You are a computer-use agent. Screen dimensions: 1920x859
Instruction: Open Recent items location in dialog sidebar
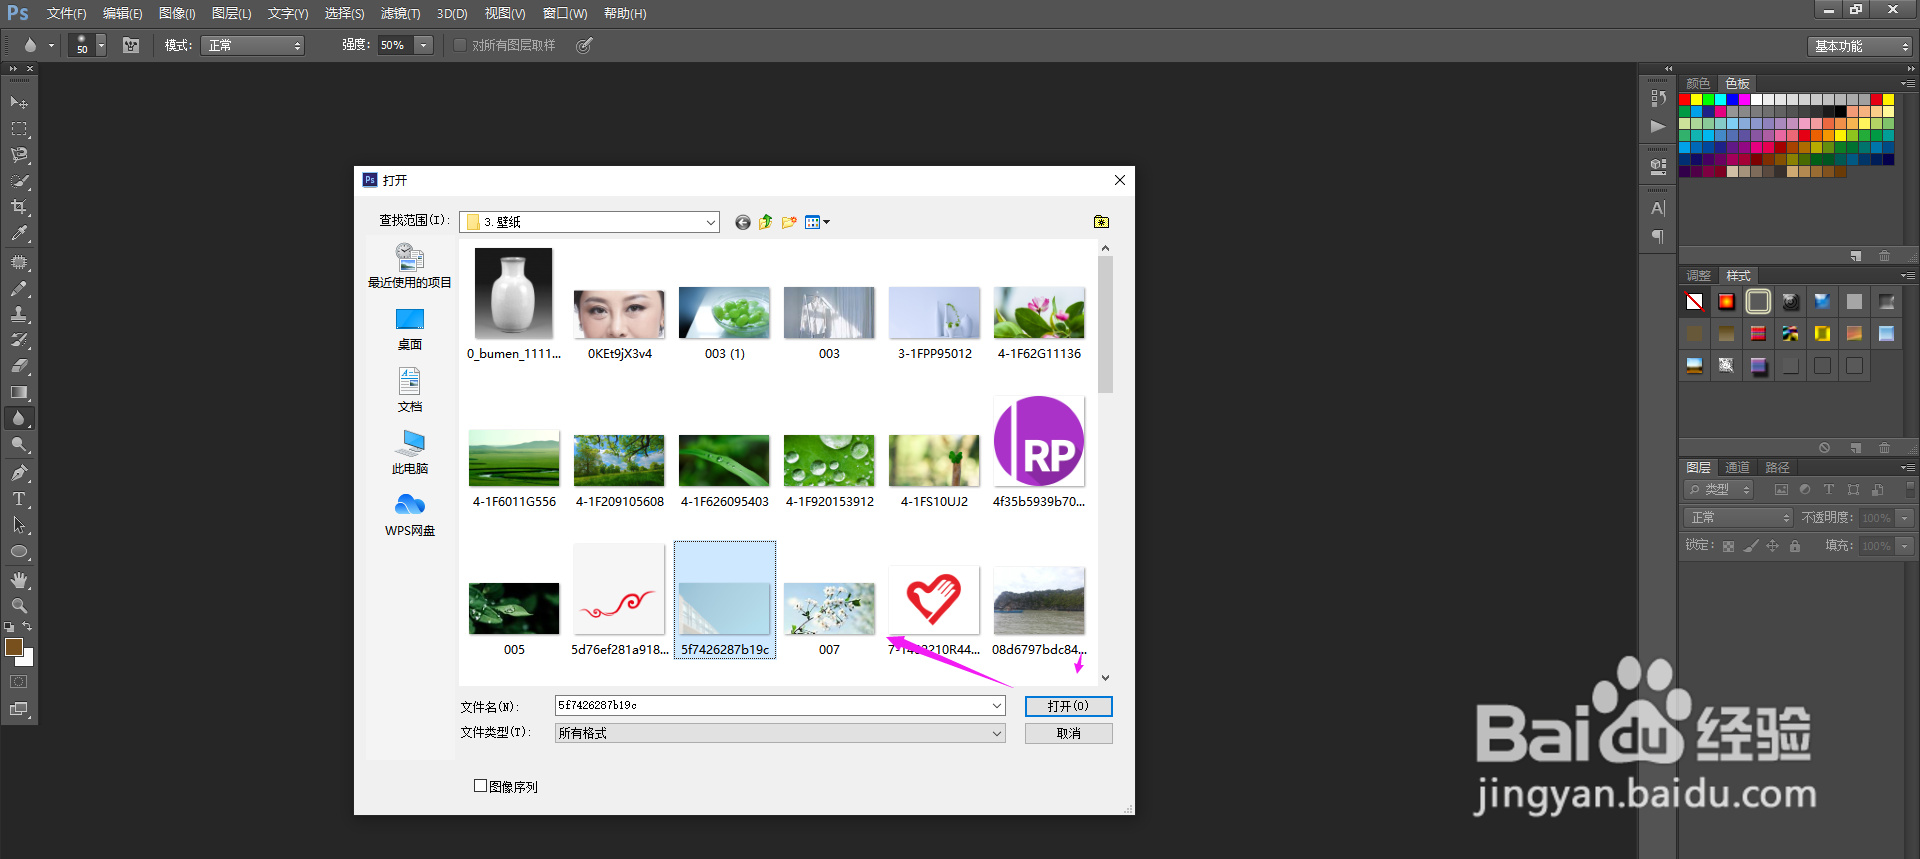tap(410, 266)
